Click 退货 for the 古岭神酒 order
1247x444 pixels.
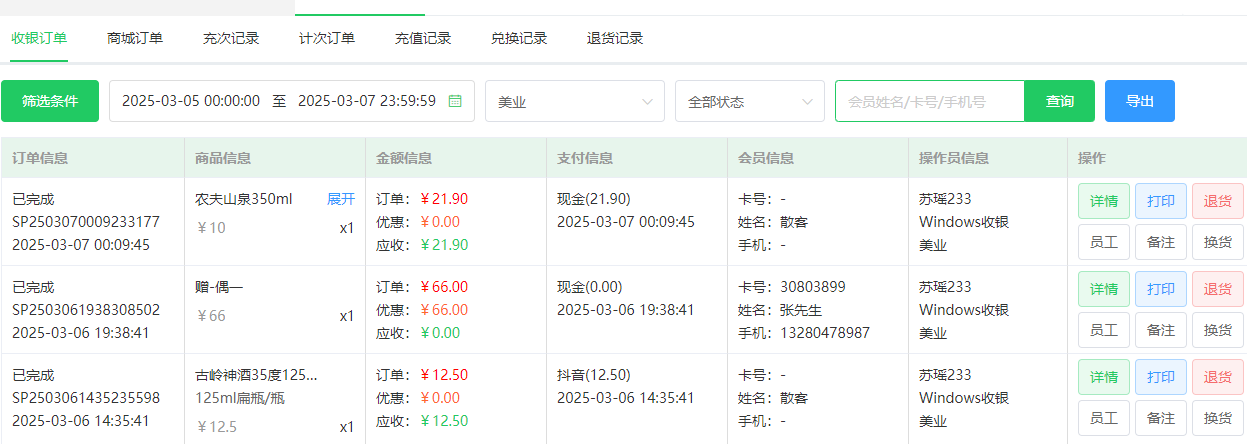point(1218,377)
